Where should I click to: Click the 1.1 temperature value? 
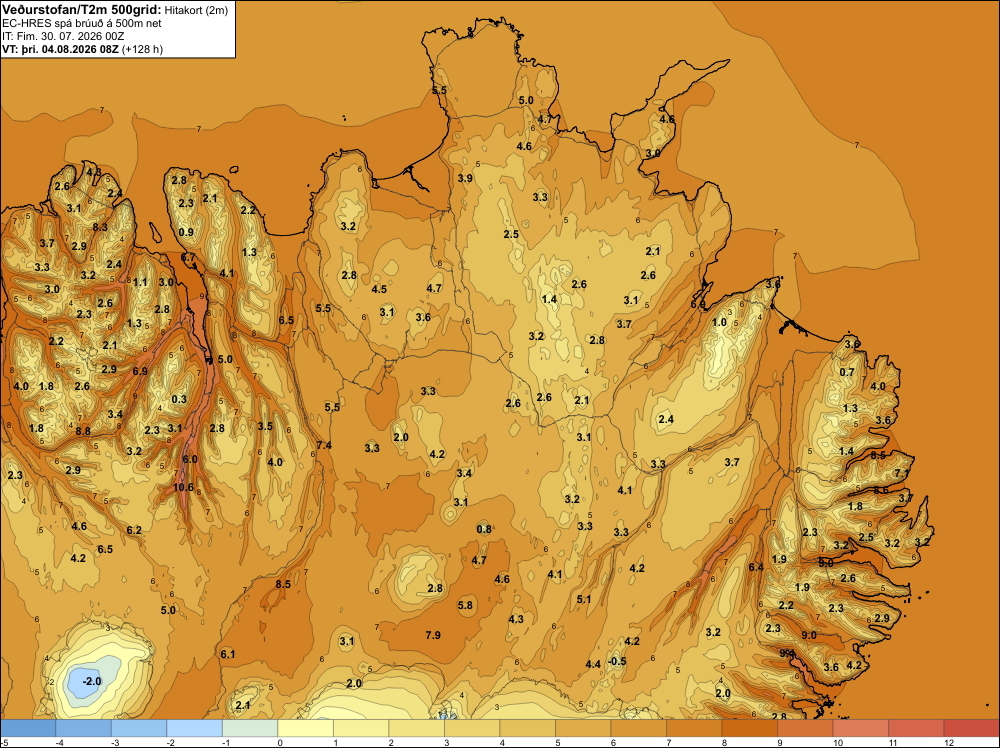click(140, 282)
